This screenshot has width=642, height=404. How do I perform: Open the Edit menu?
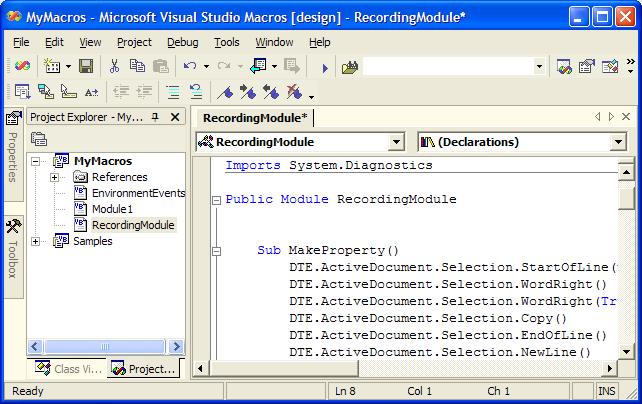pyautogui.click(x=54, y=42)
